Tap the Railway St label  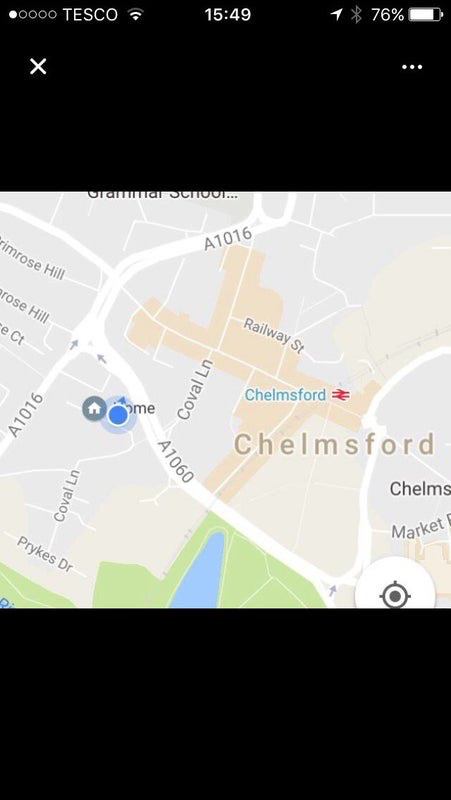[273, 335]
